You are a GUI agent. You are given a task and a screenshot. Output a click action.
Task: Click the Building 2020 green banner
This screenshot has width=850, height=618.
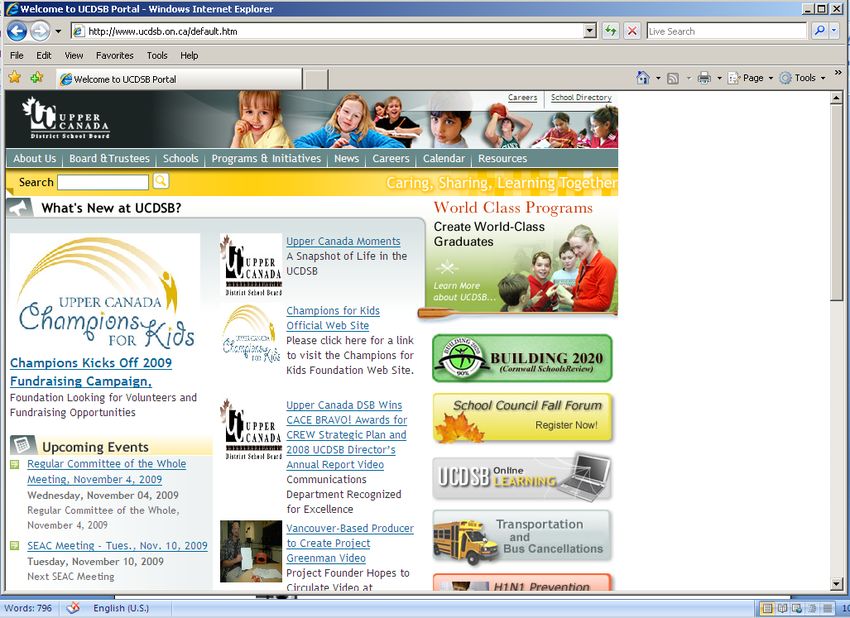[522, 358]
